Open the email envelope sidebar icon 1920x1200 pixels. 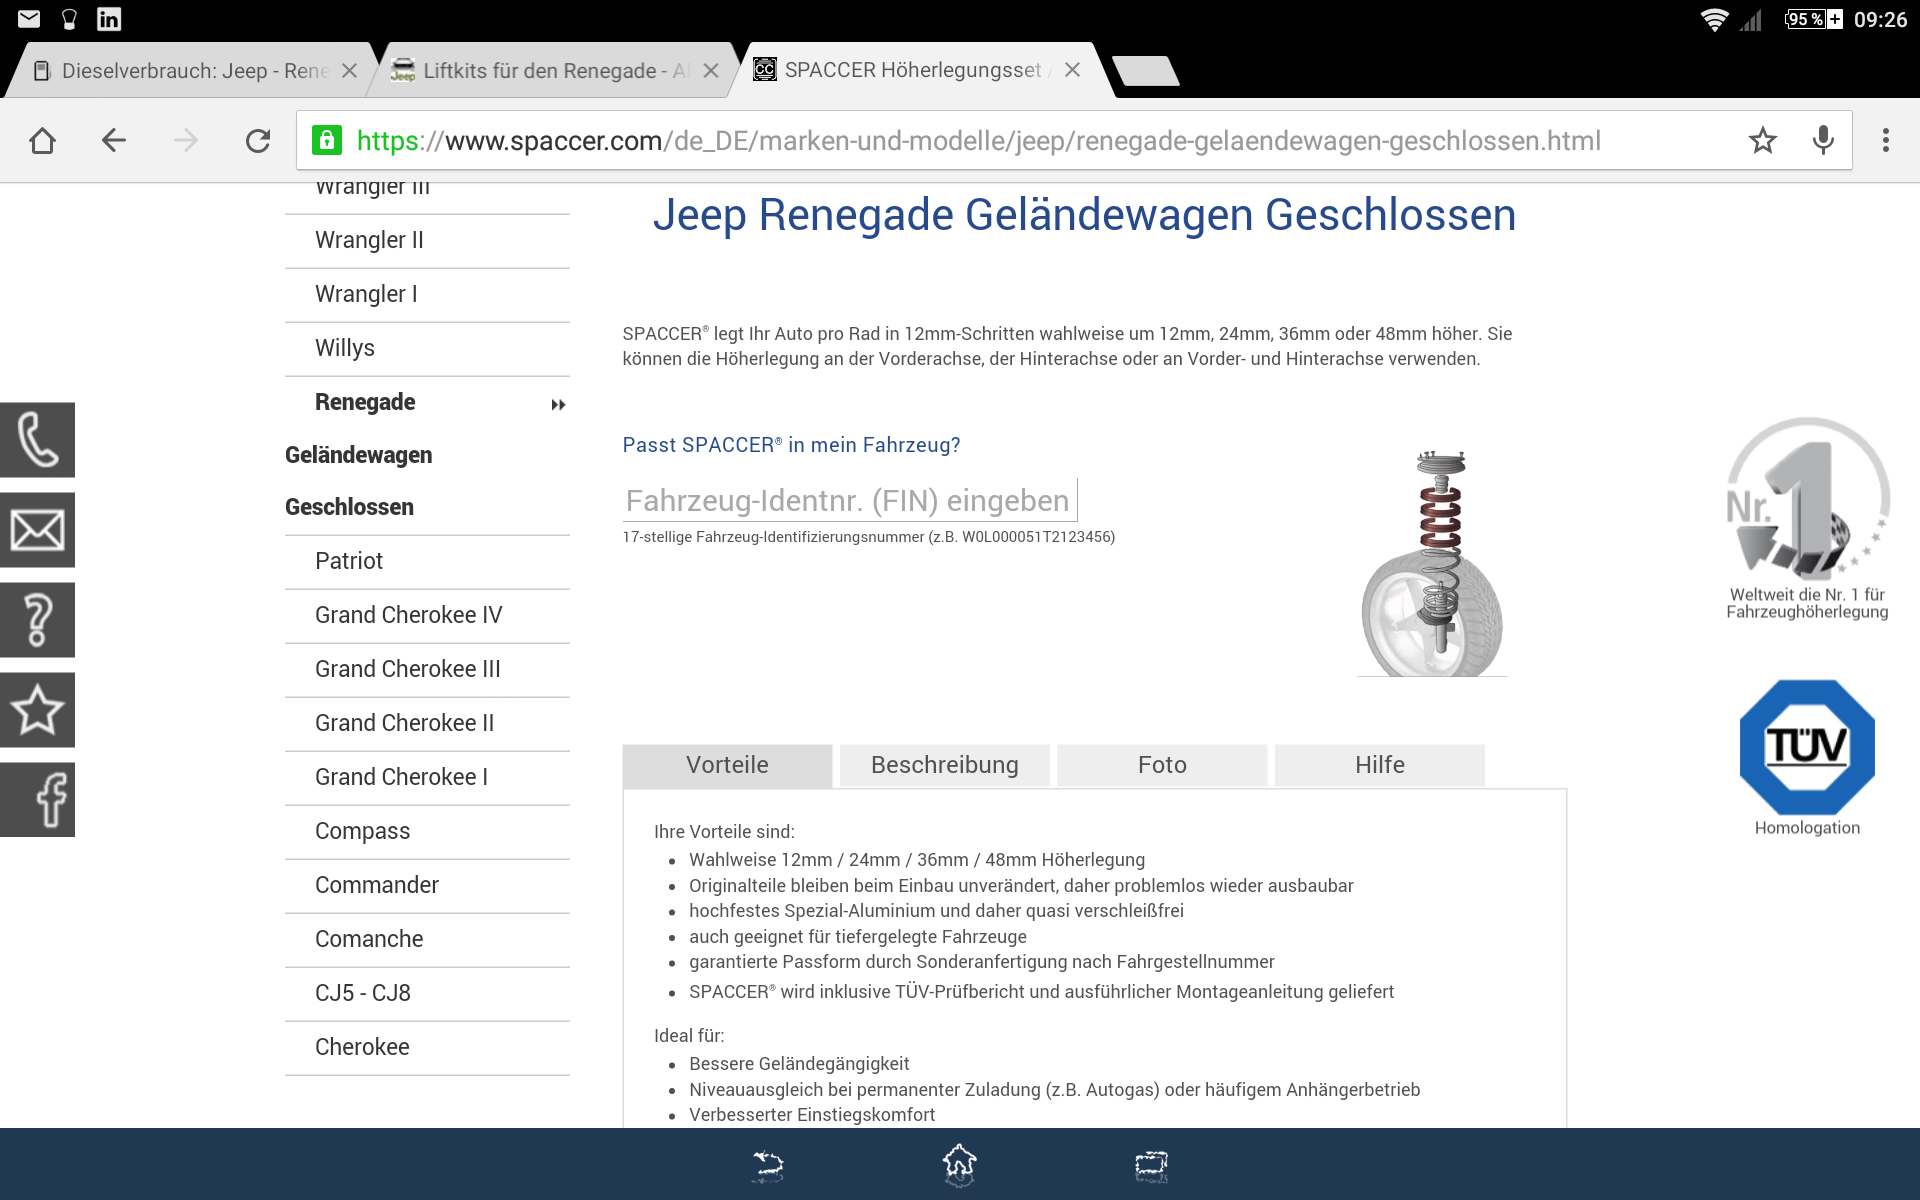(x=37, y=530)
